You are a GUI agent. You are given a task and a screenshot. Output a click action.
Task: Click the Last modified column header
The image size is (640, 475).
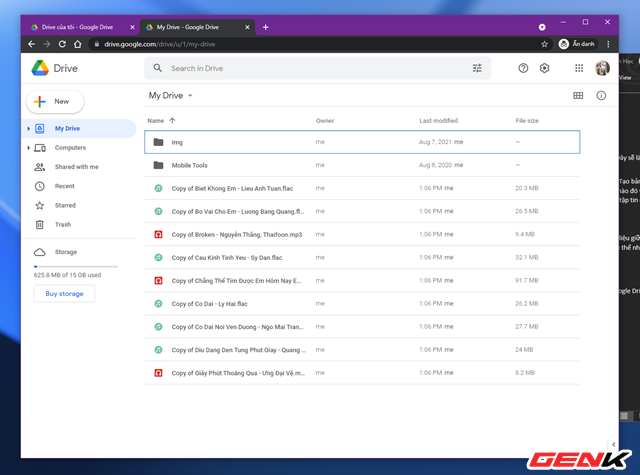[x=438, y=120]
